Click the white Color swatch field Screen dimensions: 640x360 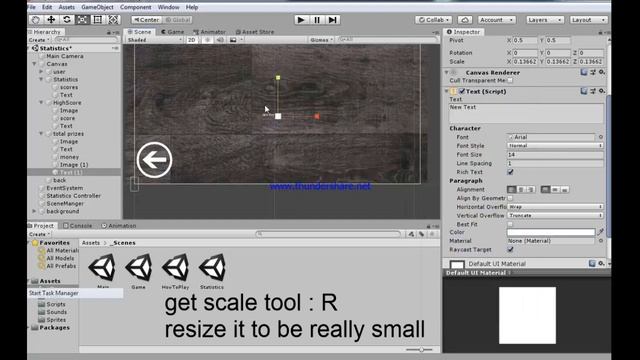pos(551,232)
